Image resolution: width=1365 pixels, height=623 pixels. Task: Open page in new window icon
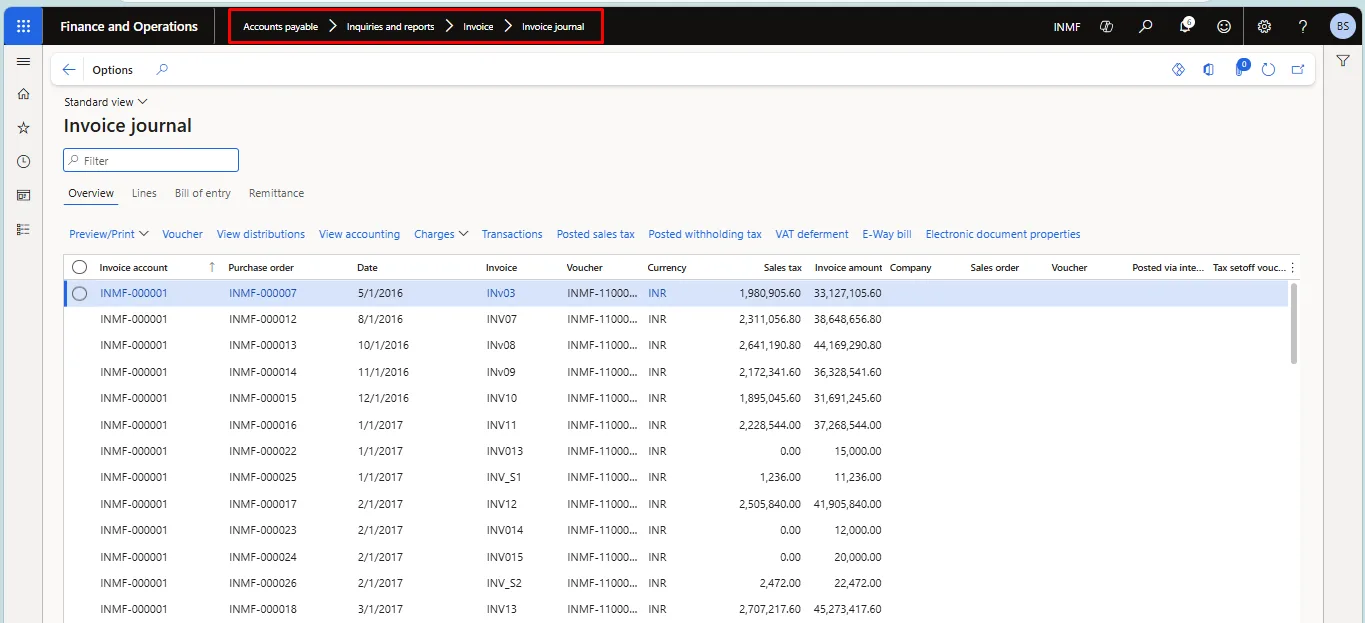click(1298, 70)
